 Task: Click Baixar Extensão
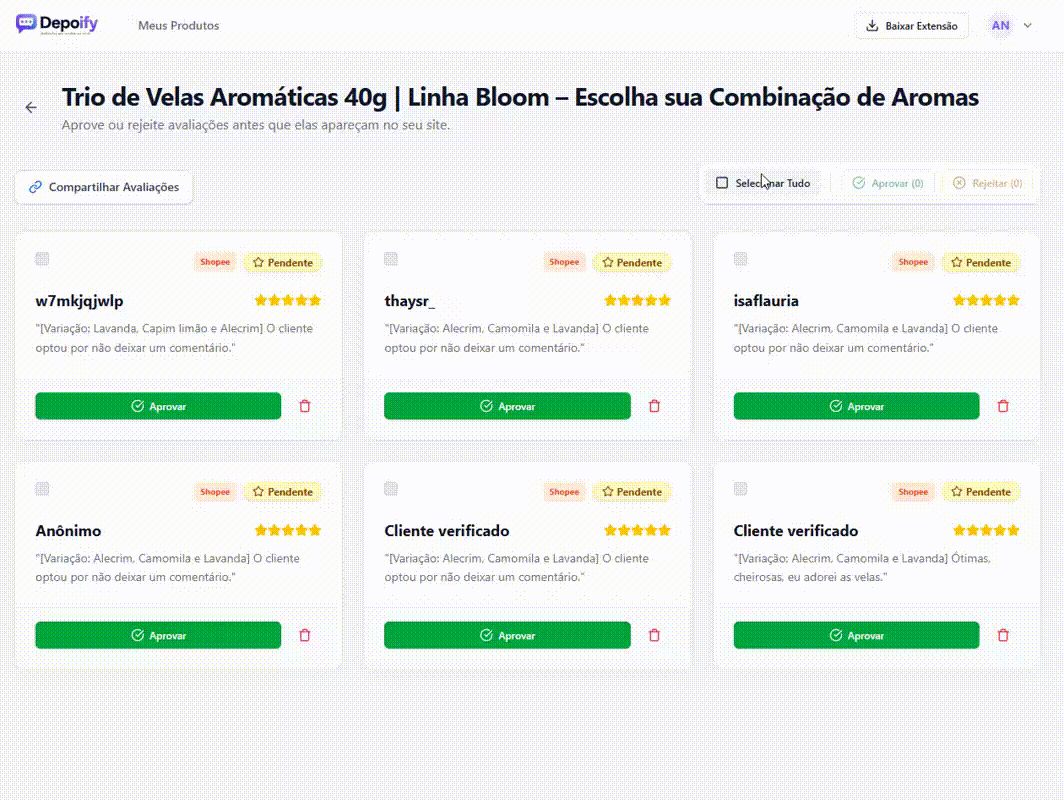[x=911, y=25]
